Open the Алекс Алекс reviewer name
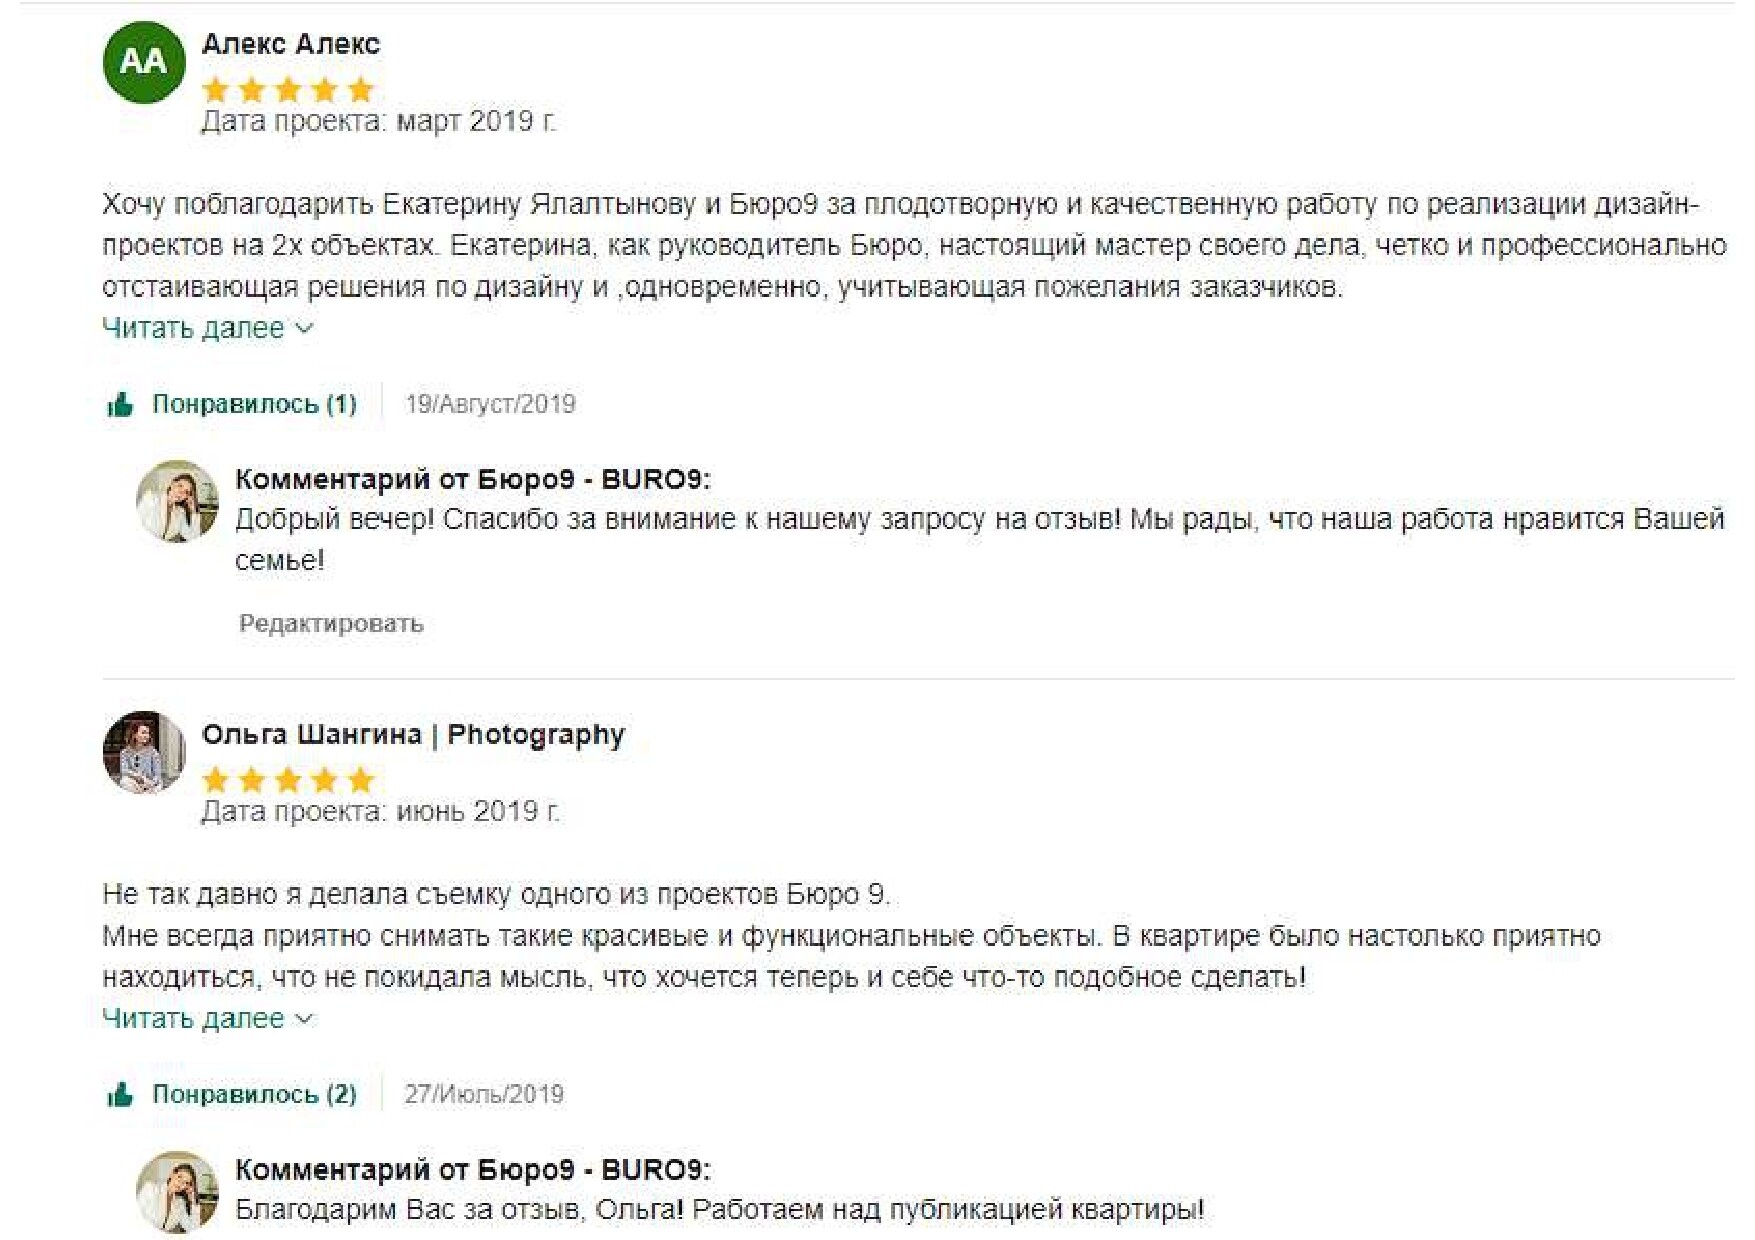Image resolution: width=1755 pixels, height=1240 pixels. (x=290, y=44)
